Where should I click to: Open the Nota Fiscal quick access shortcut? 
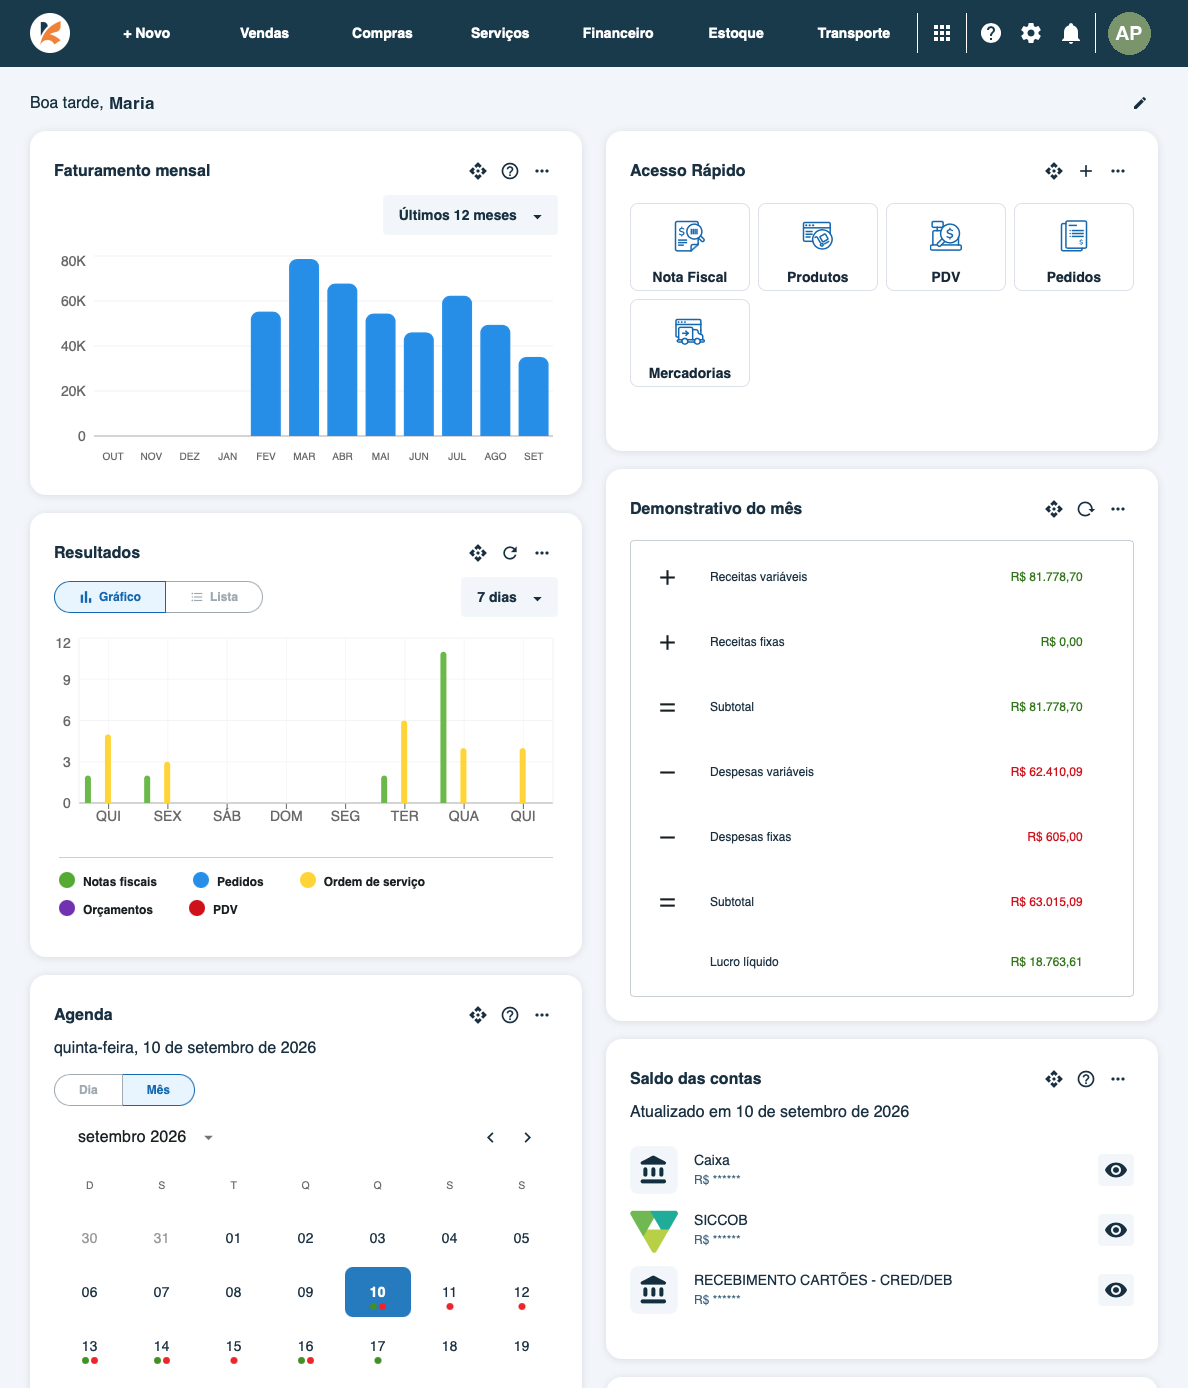(x=690, y=247)
